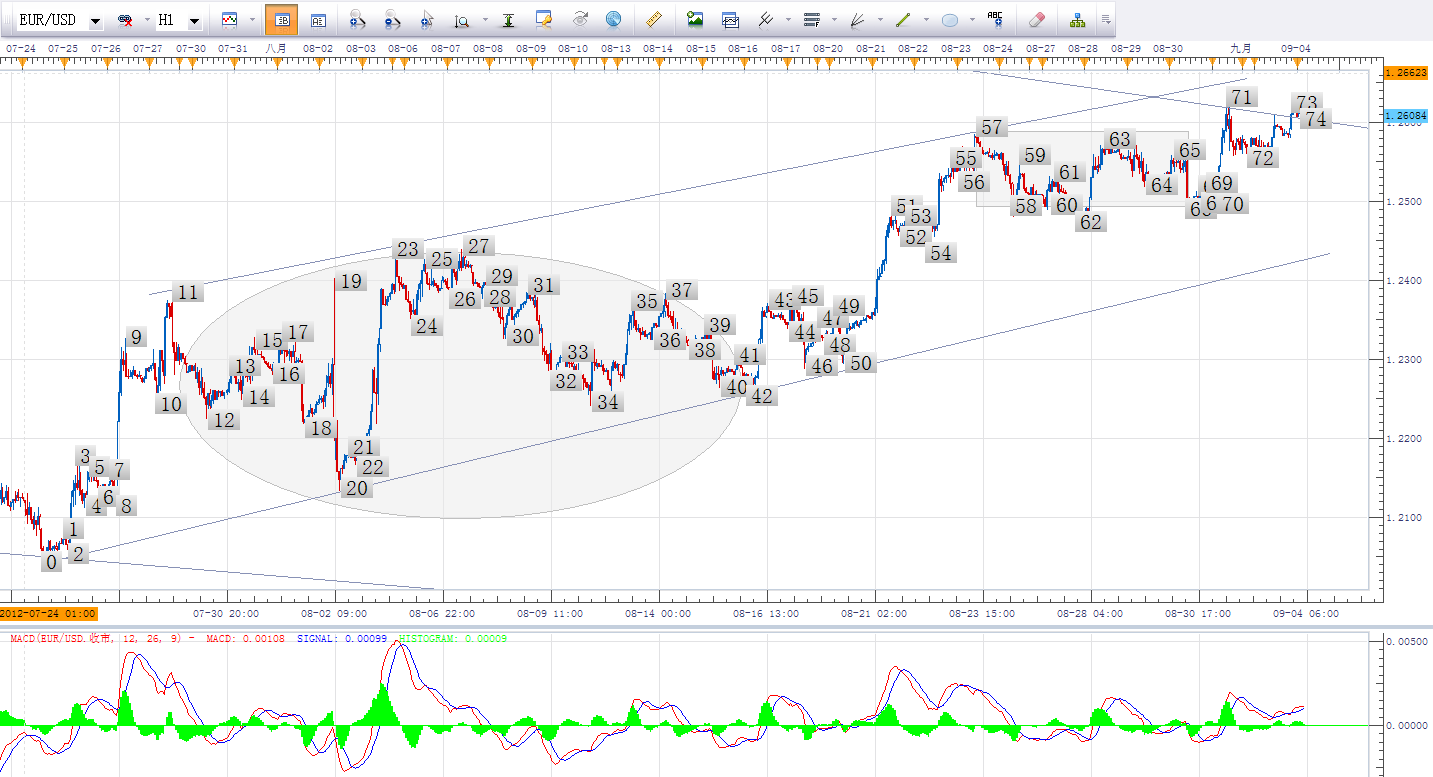The width and height of the screenshot is (1433, 777).
Task: Click the add image to chart icon
Action: (x=695, y=19)
